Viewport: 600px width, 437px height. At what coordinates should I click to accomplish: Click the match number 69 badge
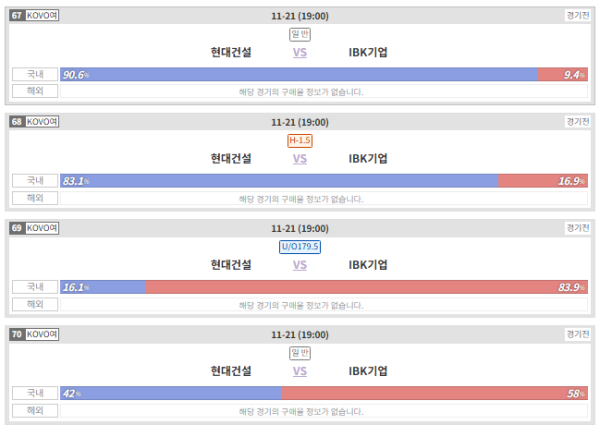point(17,228)
